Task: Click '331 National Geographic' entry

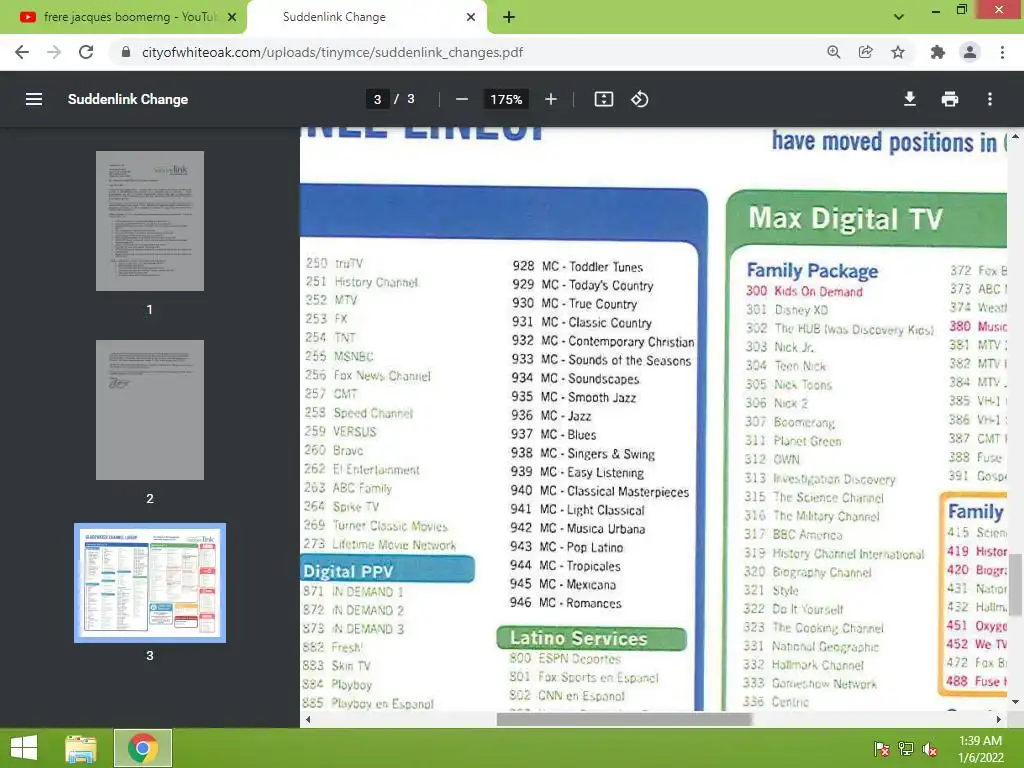Action: (x=811, y=647)
